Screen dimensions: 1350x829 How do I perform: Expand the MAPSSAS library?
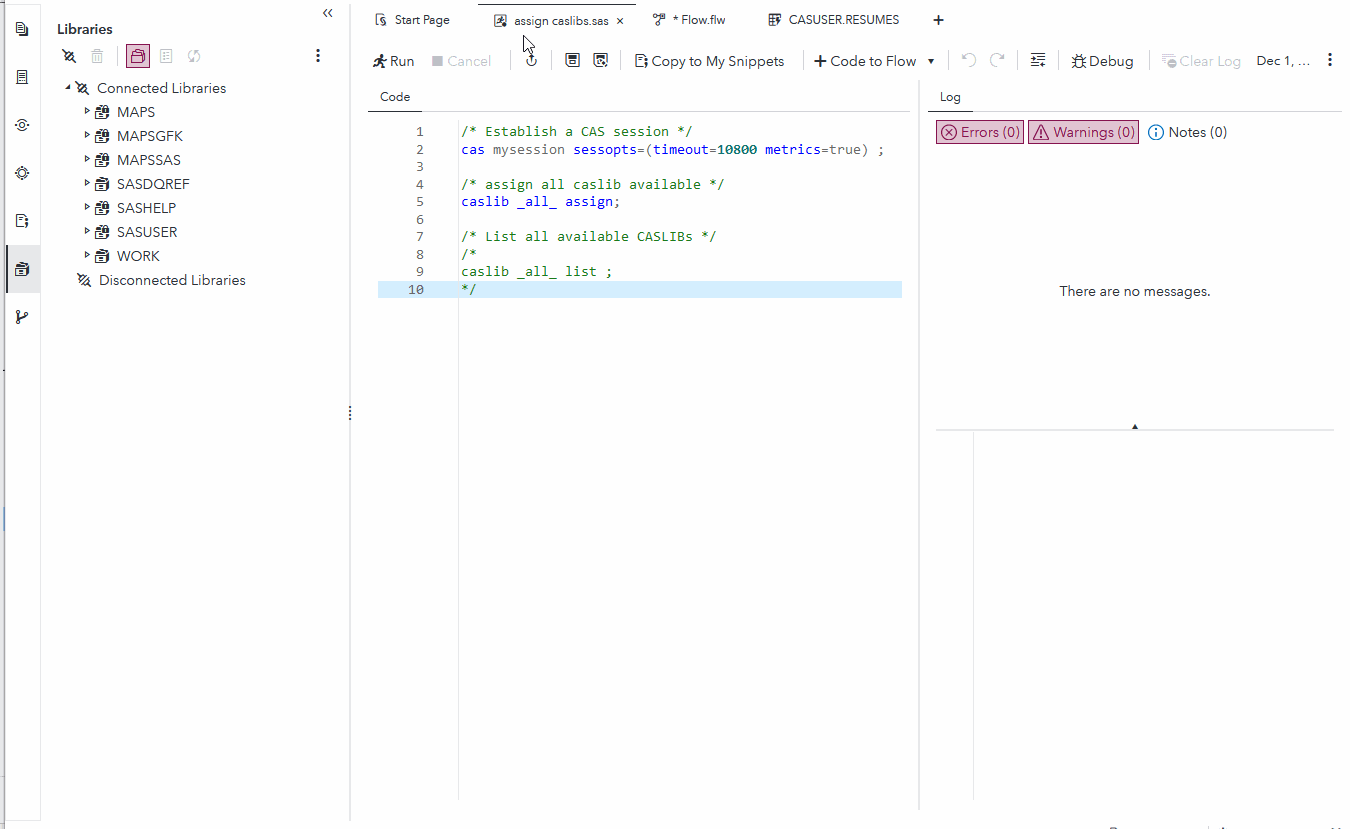pos(87,159)
